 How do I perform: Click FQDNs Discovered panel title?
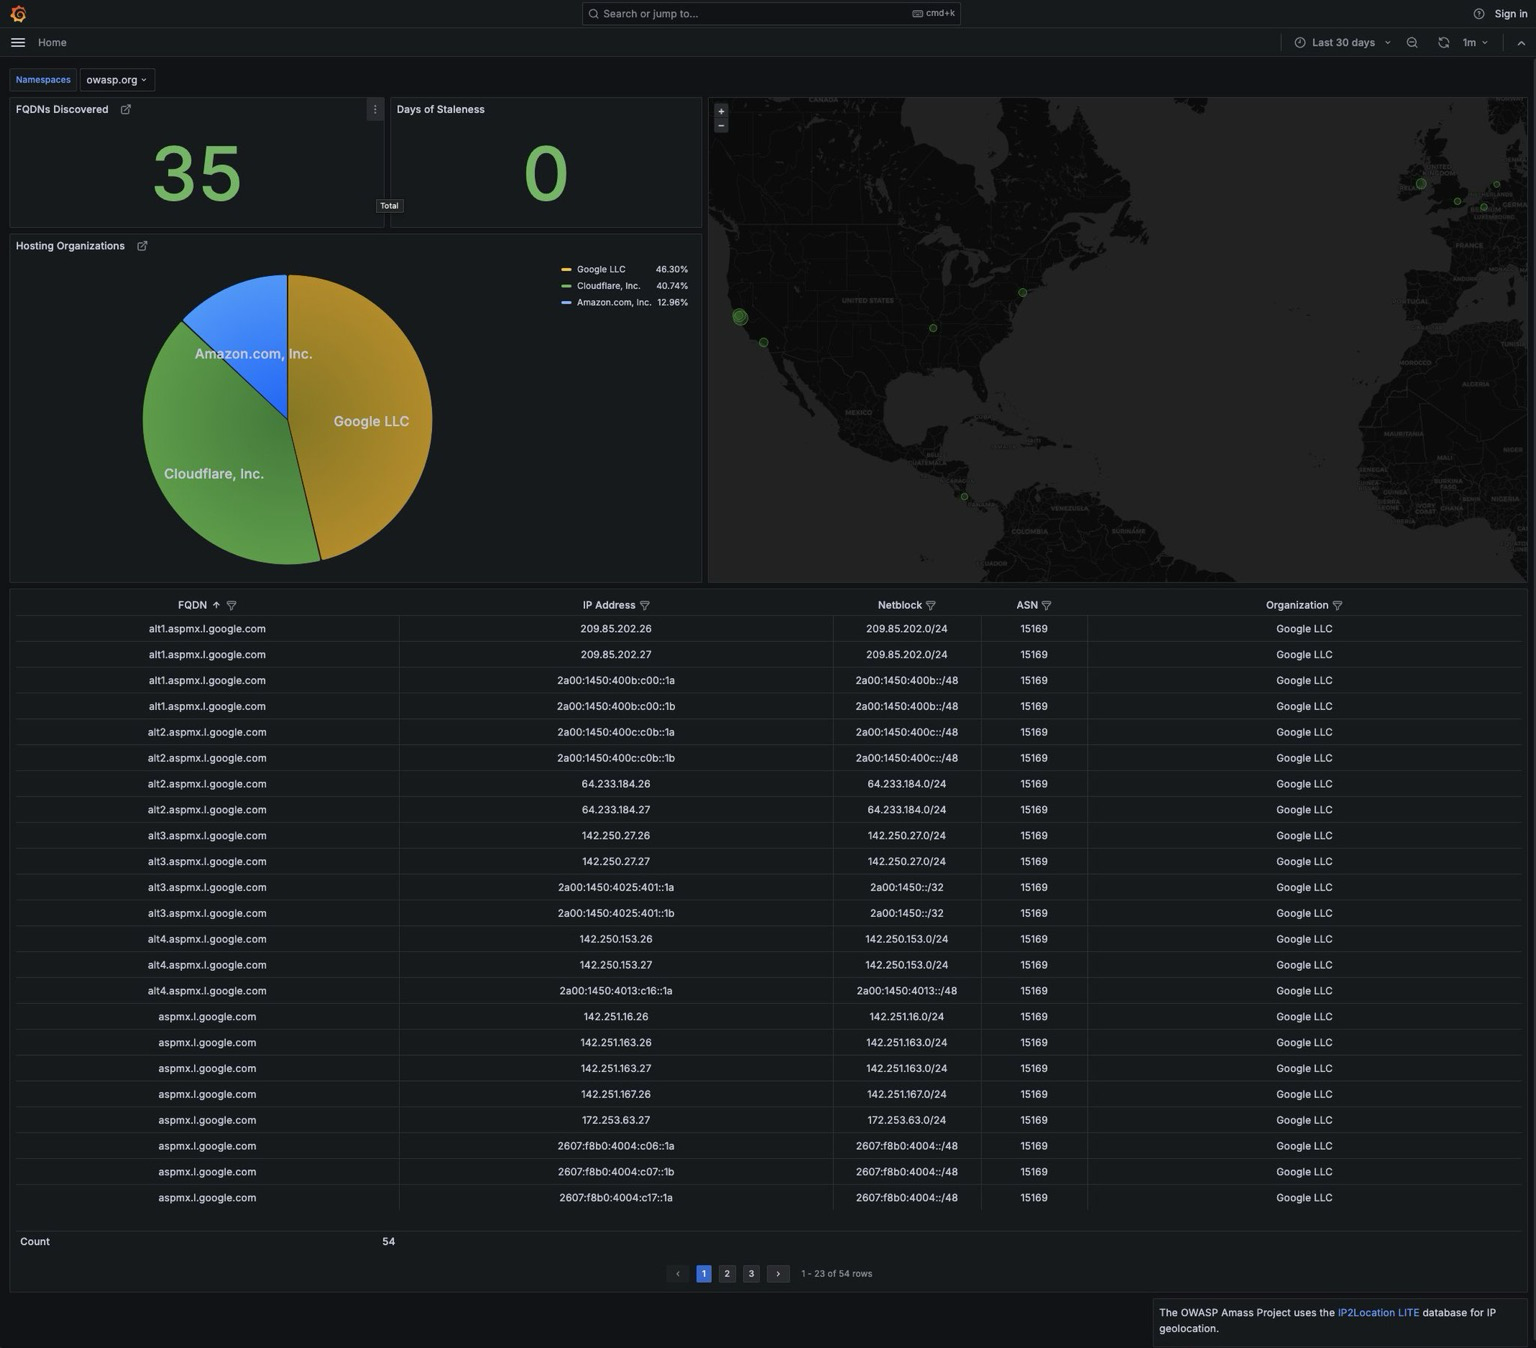(x=62, y=110)
